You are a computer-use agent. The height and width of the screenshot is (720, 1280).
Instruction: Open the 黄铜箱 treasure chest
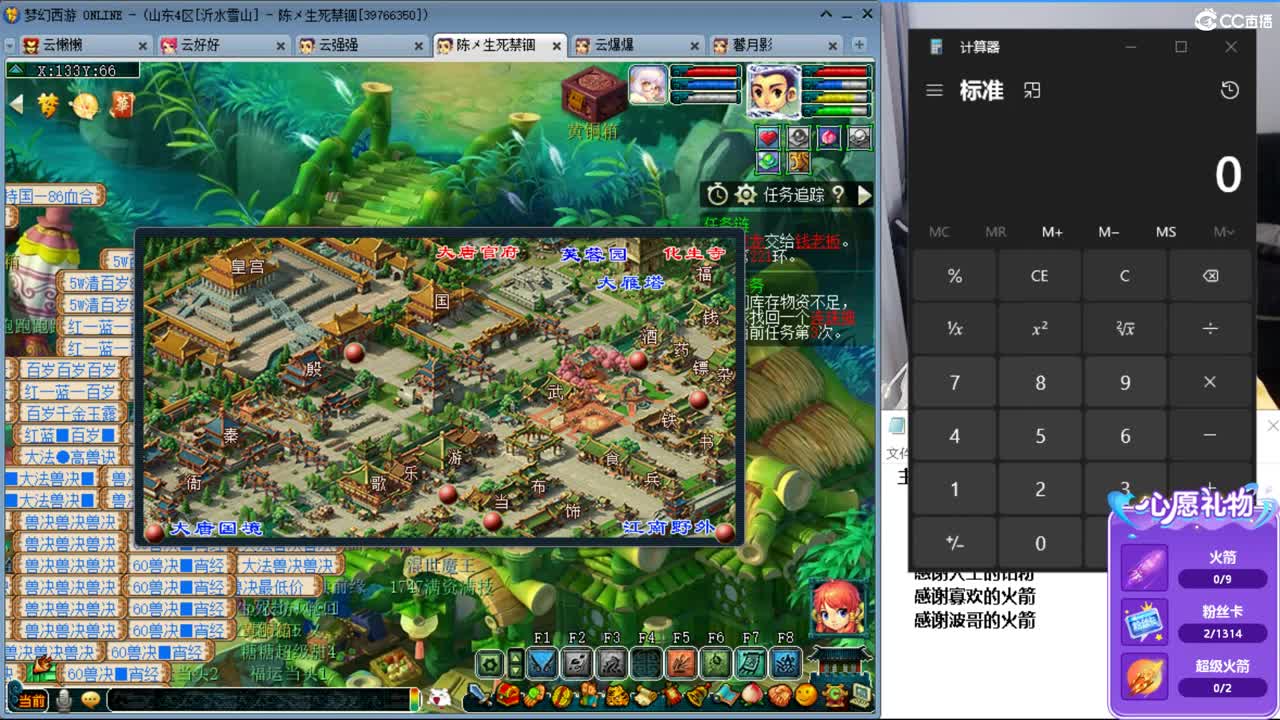tap(593, 94)
